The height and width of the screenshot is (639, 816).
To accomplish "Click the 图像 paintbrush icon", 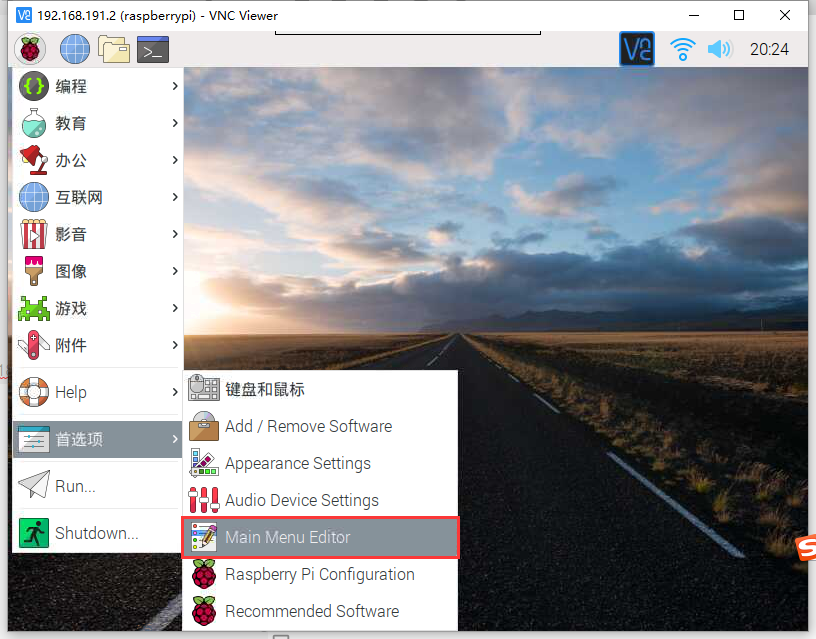I will [x=34, y=271].
